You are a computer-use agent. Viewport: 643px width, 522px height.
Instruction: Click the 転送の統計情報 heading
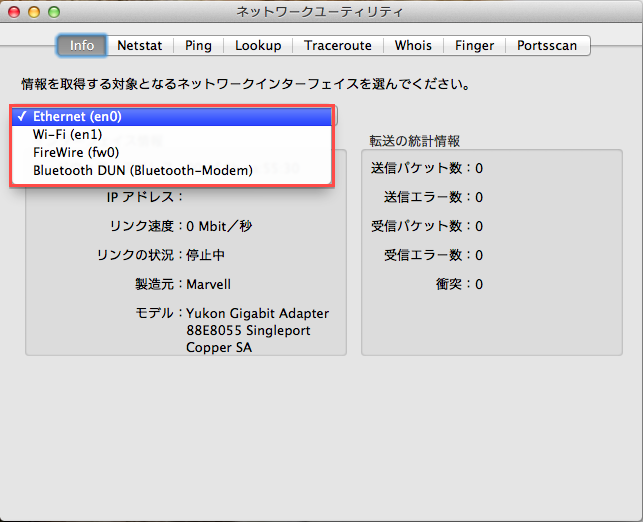[415, 141]
